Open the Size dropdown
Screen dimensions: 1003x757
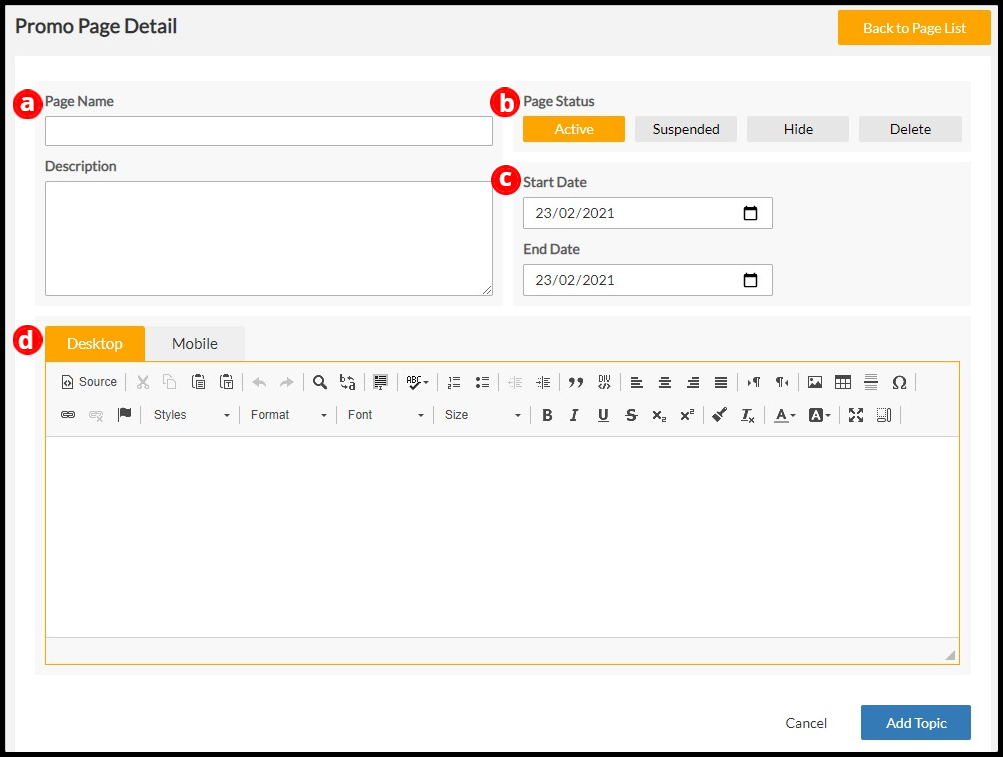coord(482,415)
